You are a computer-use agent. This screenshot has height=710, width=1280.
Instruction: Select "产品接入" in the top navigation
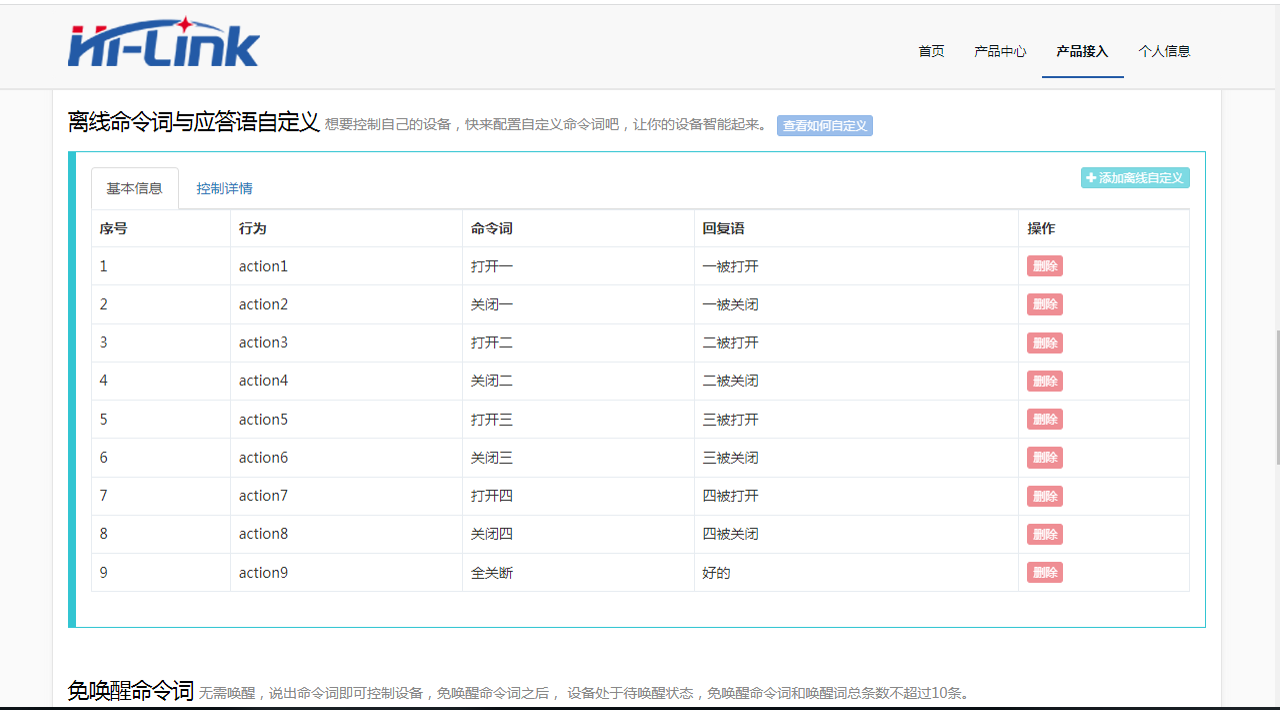[x=1082, y=51]
